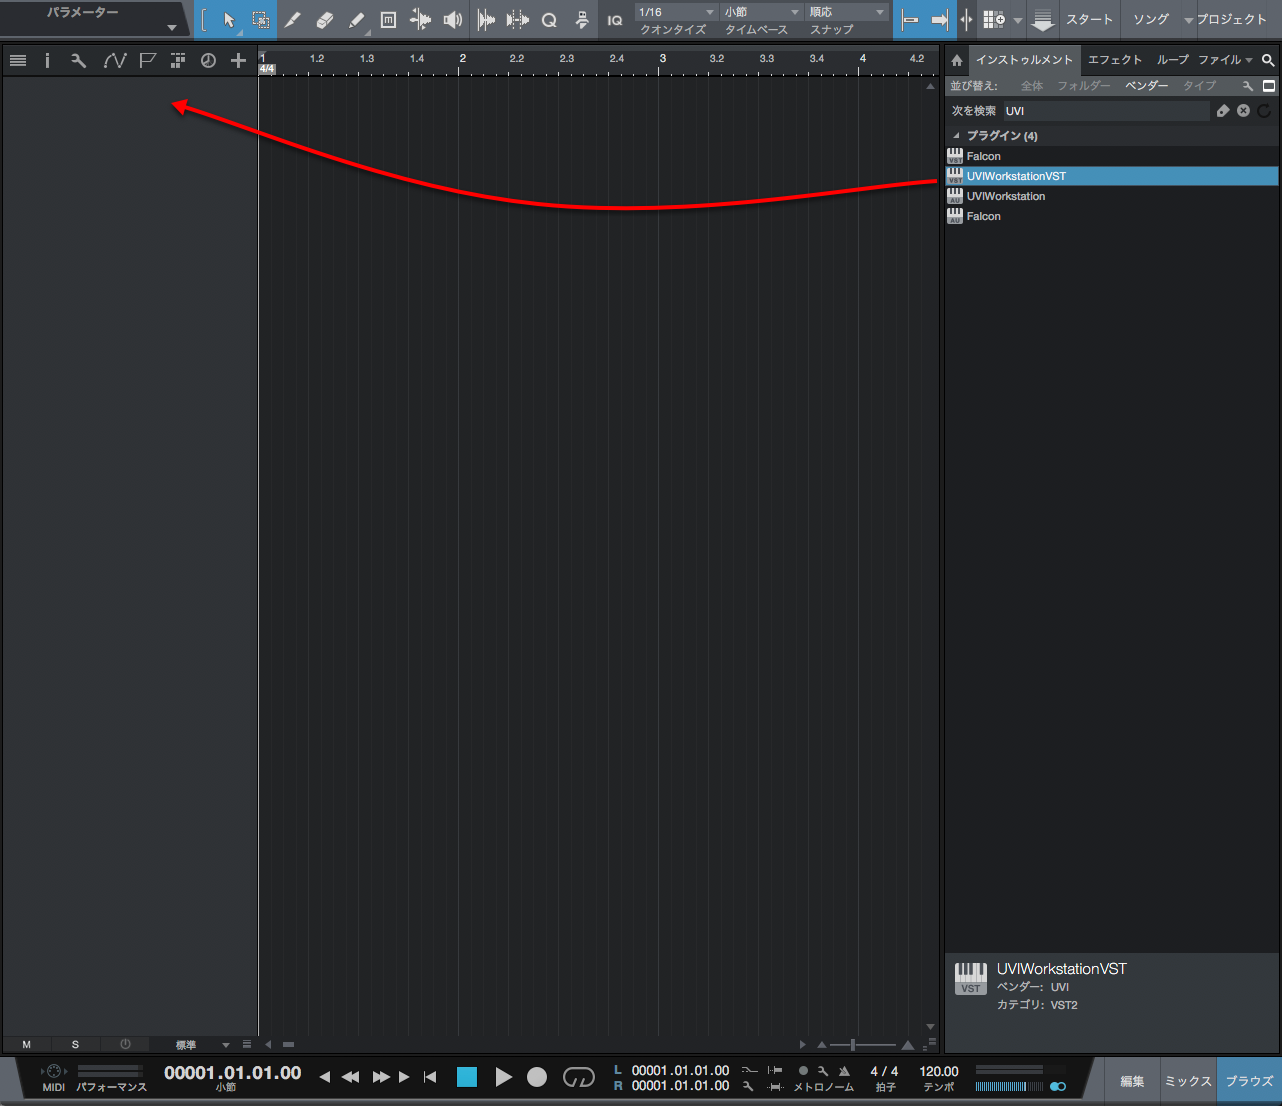This screenshot has height=1106, width=1282.
Task: Open the 編集 editor view
Action: point(1132,1081)
